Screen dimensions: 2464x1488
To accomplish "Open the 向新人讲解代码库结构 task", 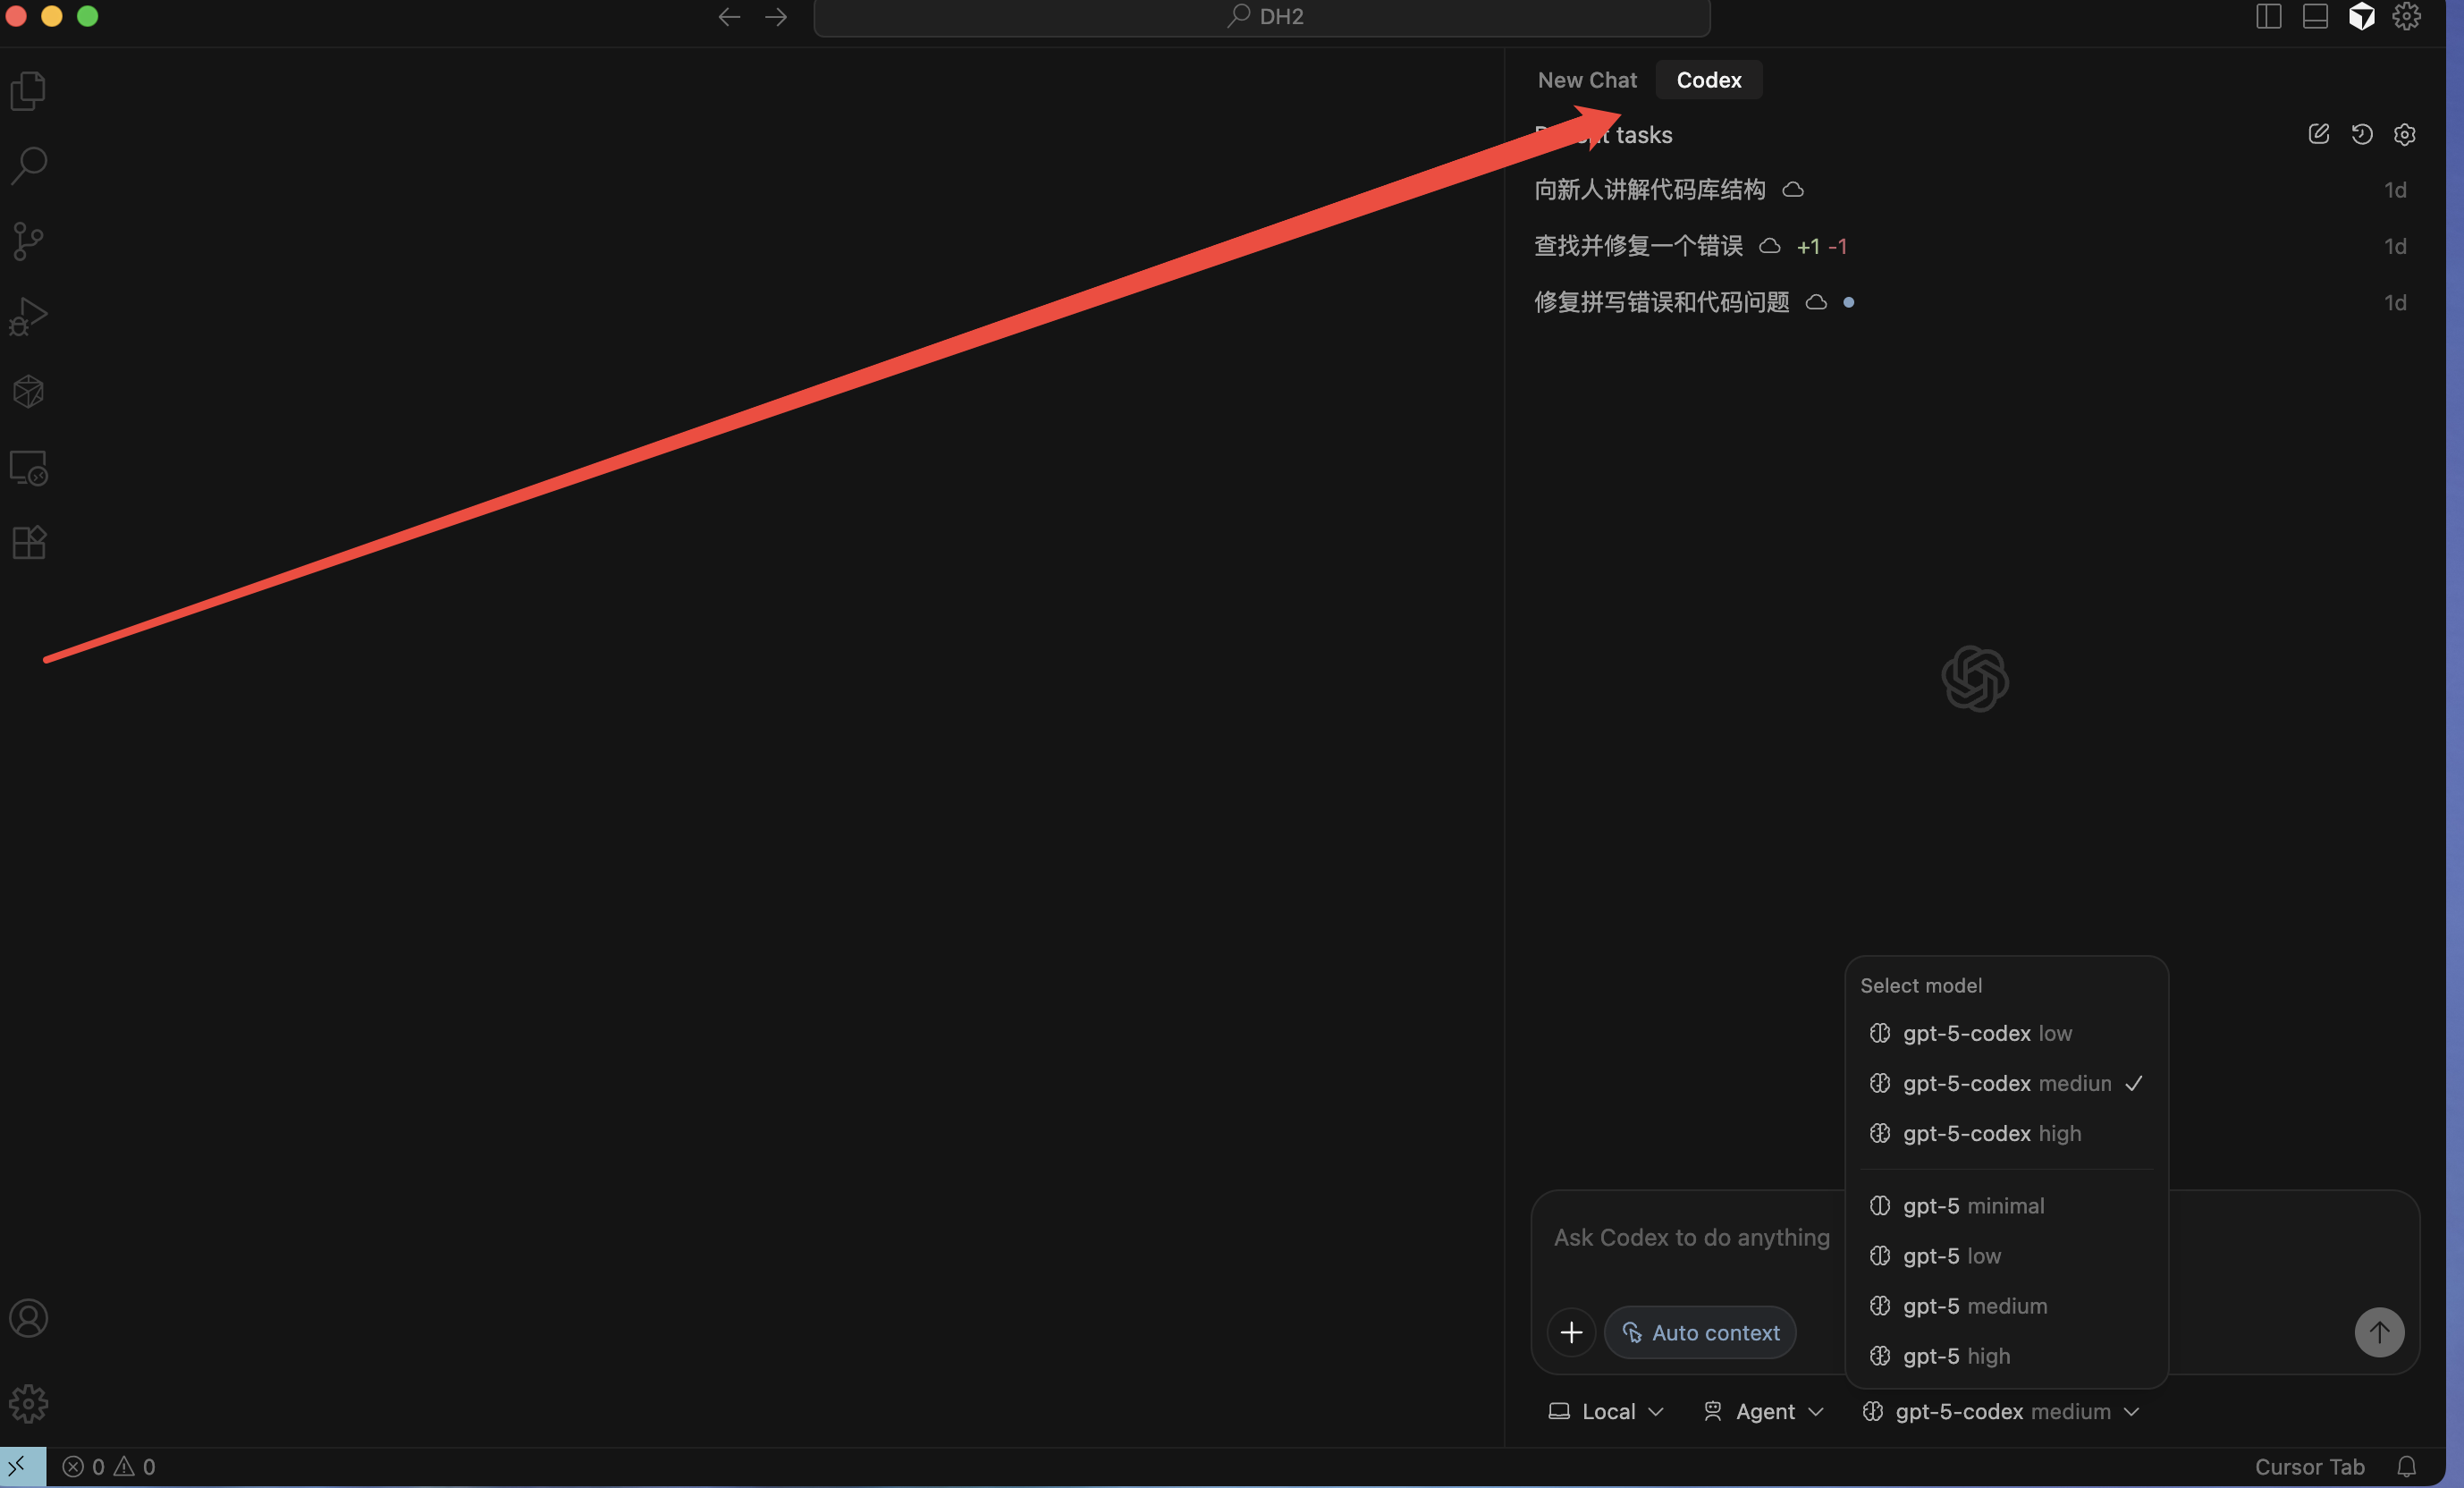I will (x=1650, y=189).
